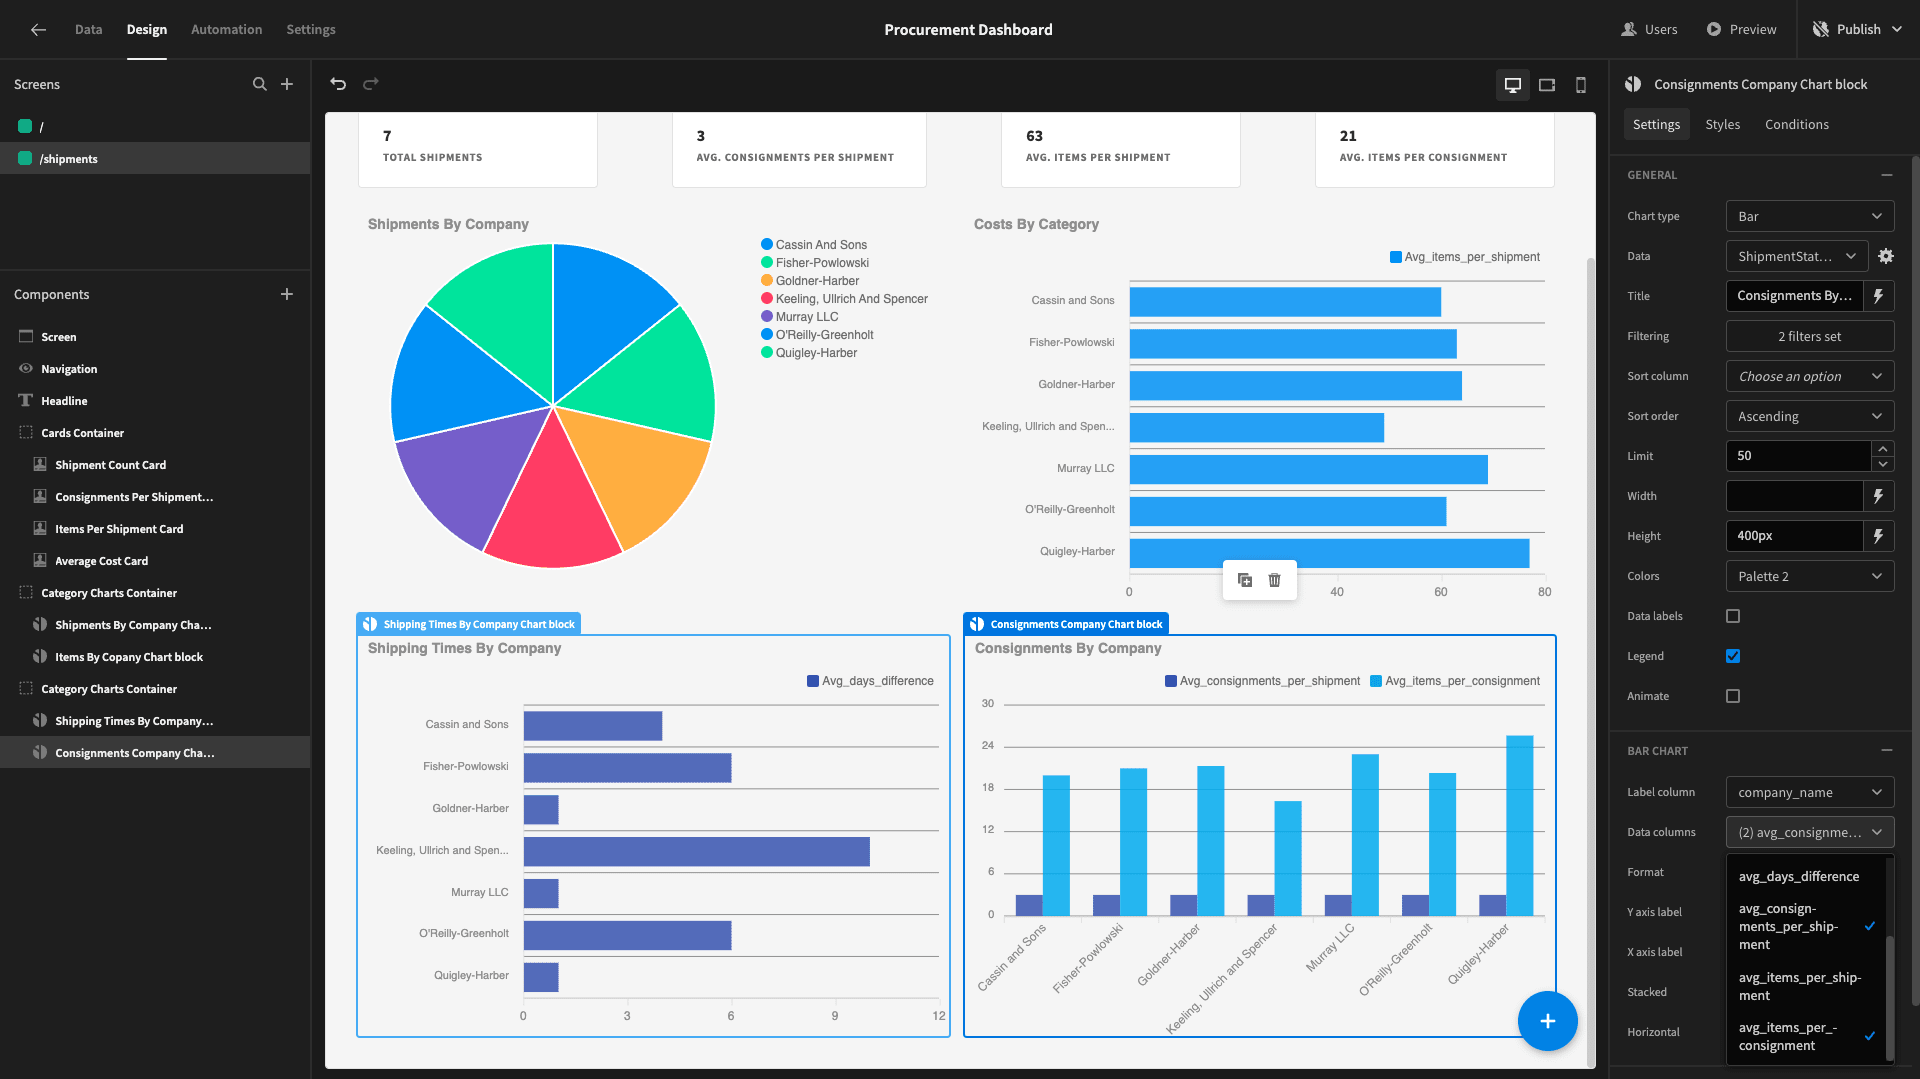Open the Sort column dropdown

pyautogui.click(x=1810, y=376)
